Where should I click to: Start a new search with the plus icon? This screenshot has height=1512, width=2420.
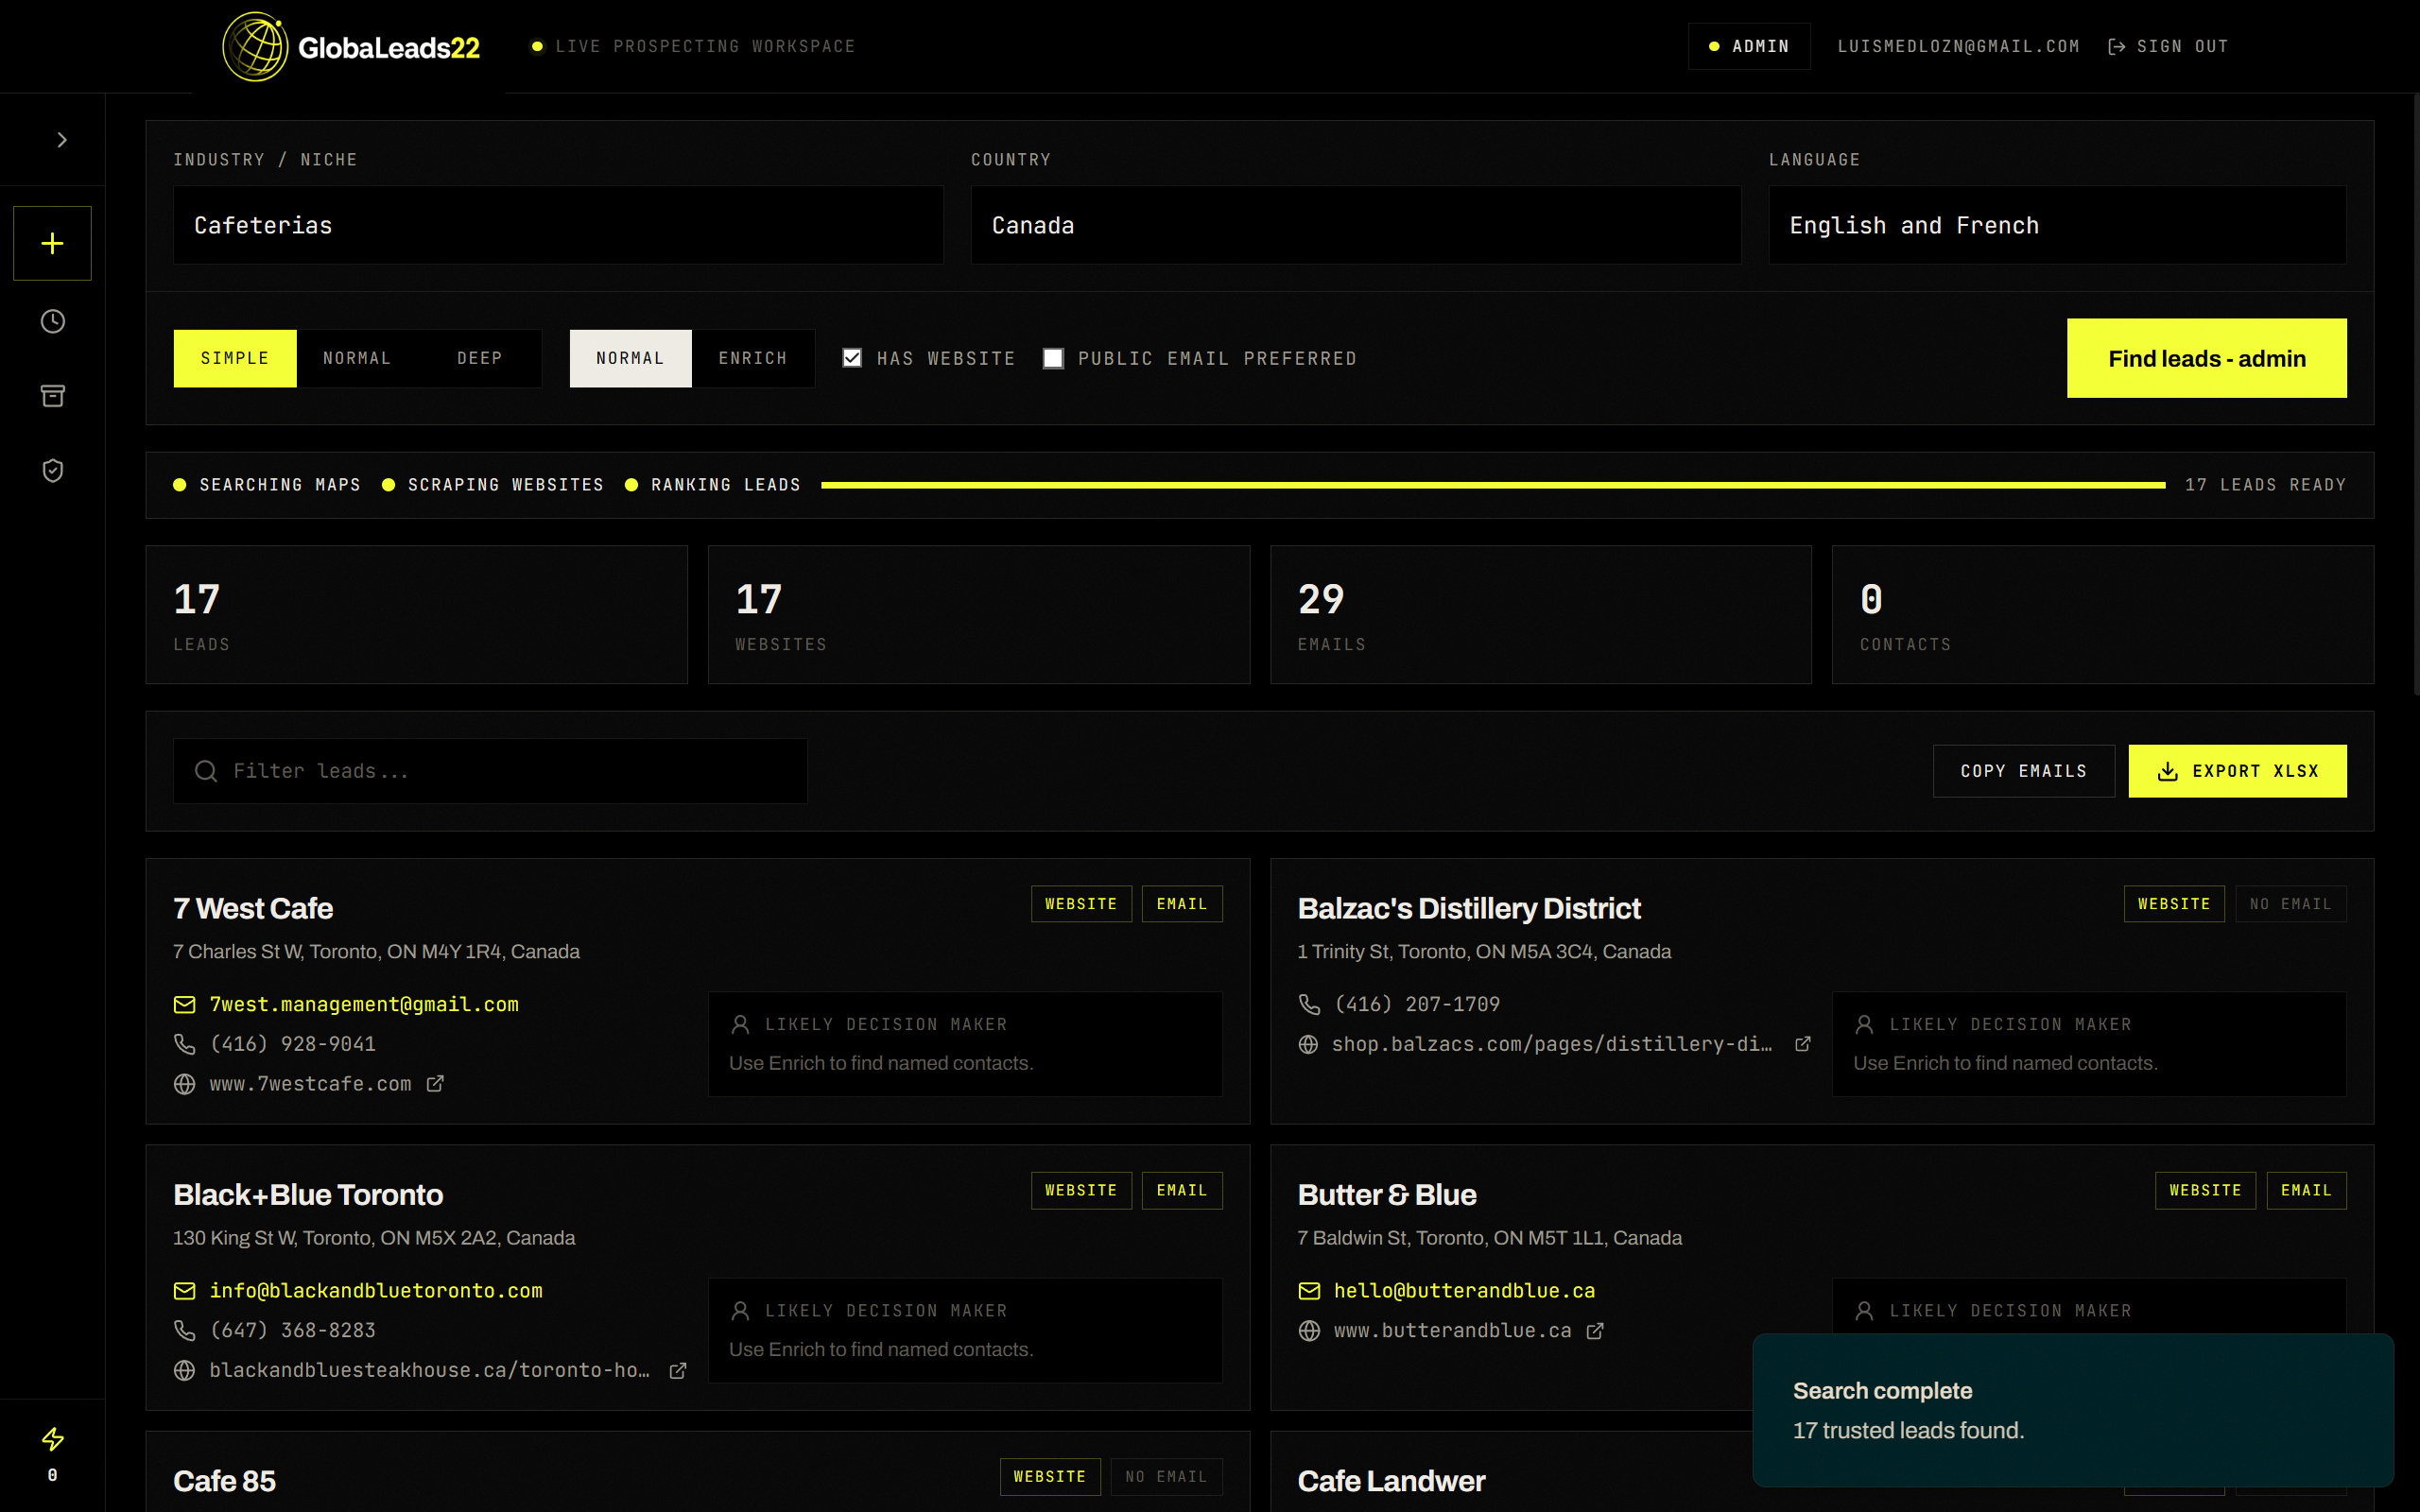[52, 243]
